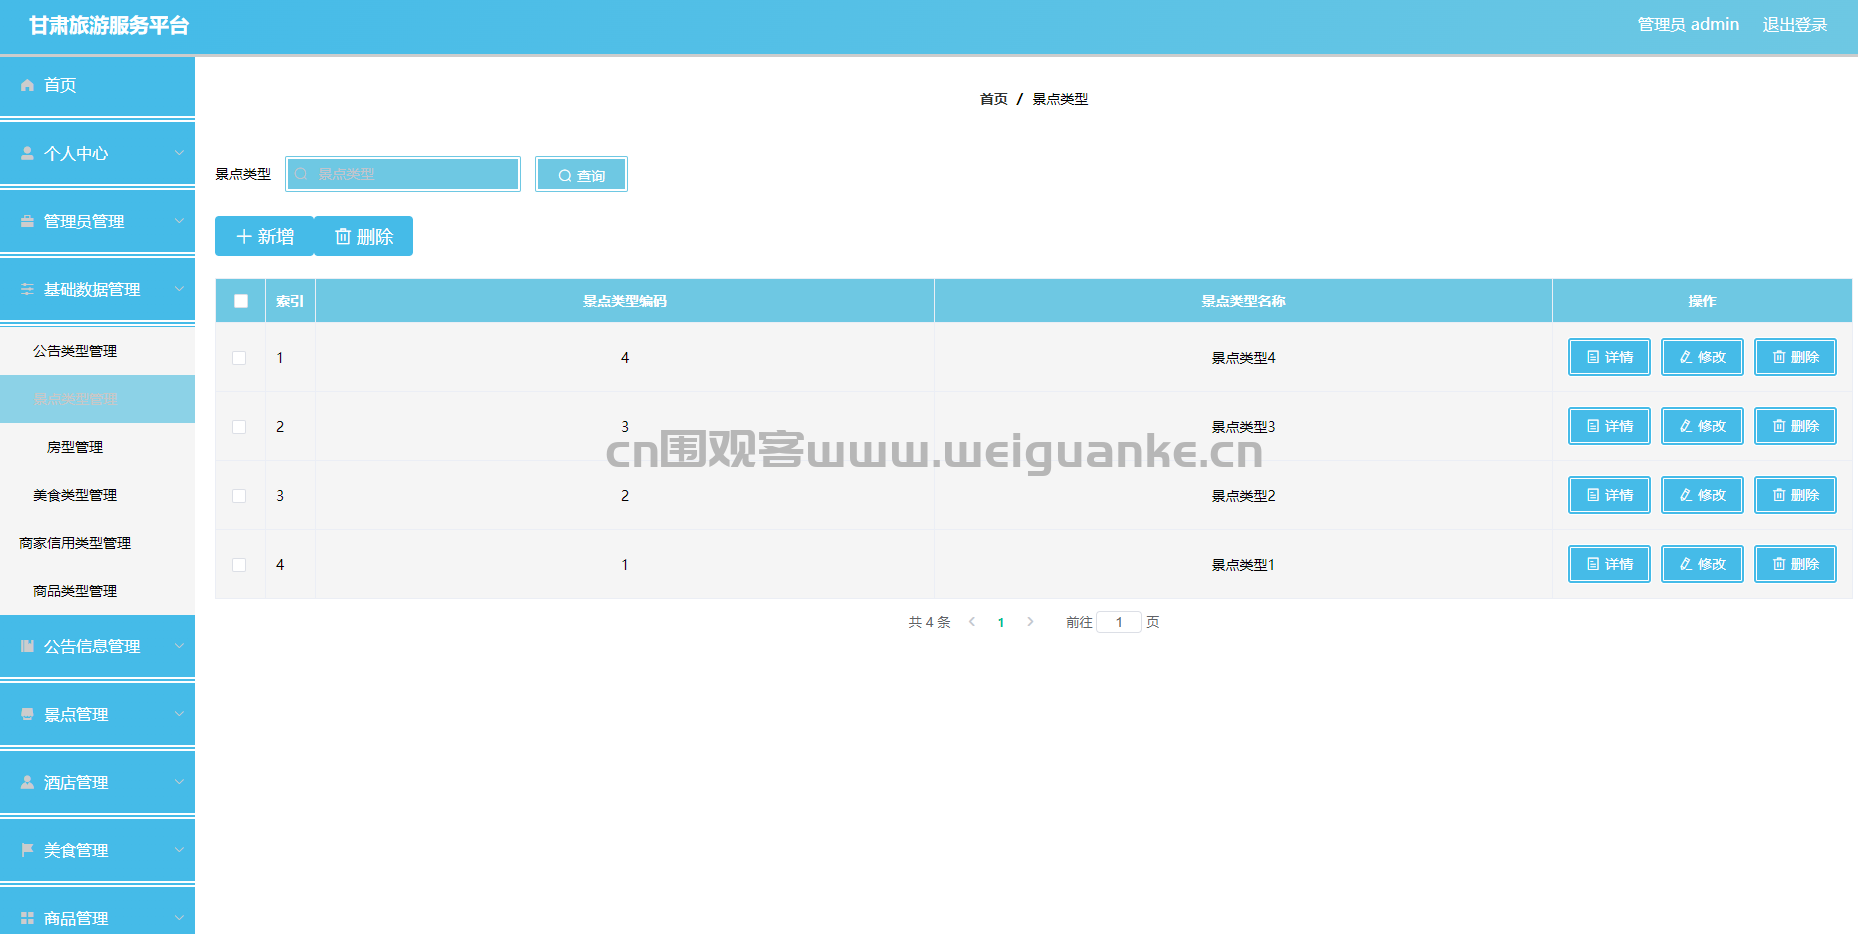Collapse the 基础数据管理 menu chevron
Viewport: 1858px width, 934px height.
(x=179, y=289)
